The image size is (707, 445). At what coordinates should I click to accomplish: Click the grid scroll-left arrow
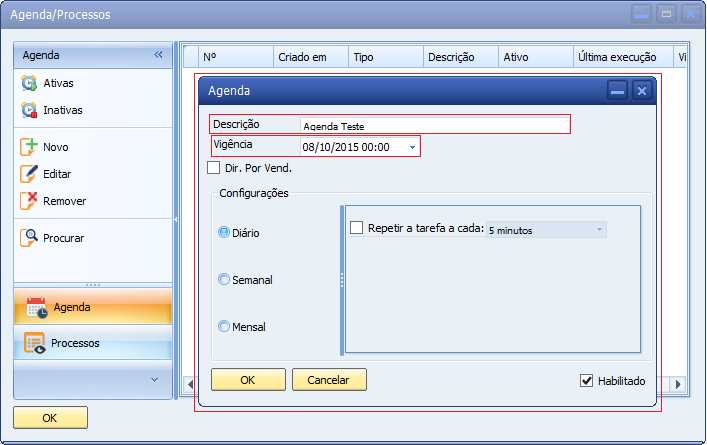click(190, 384)
